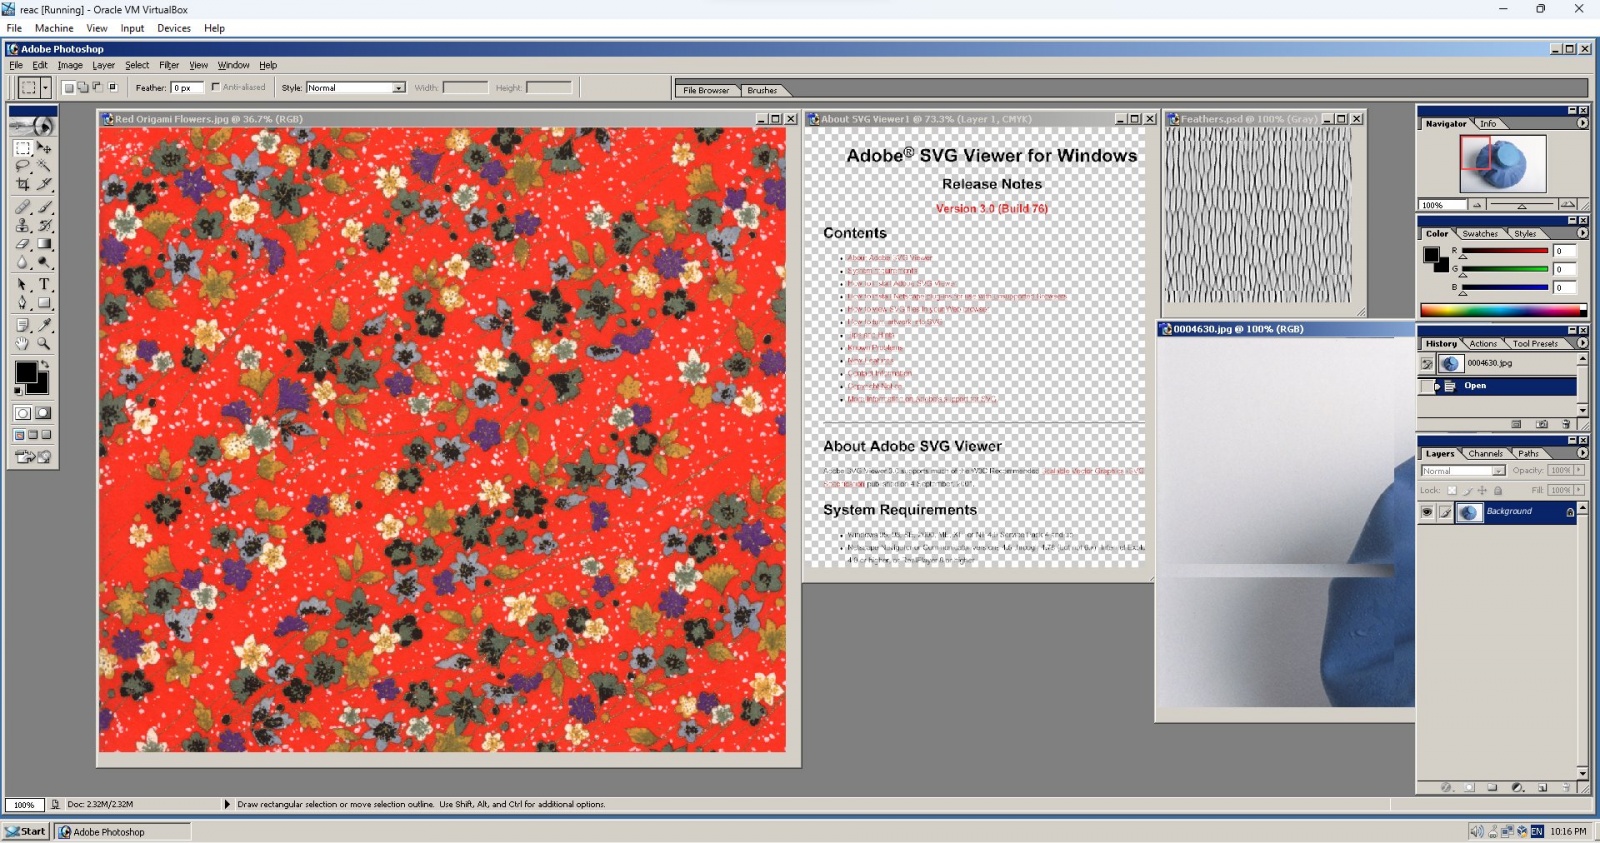The image size is (1600, 843).
Task: Choose Intersect with selection mode
Action: click(x=113, y=87)
